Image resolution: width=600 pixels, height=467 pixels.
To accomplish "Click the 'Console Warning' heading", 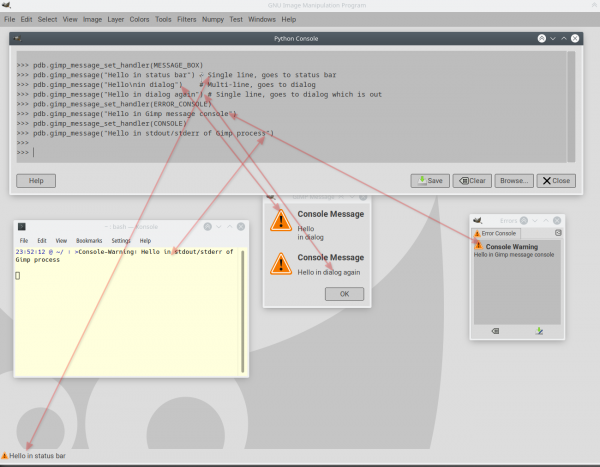I will 512,247.
